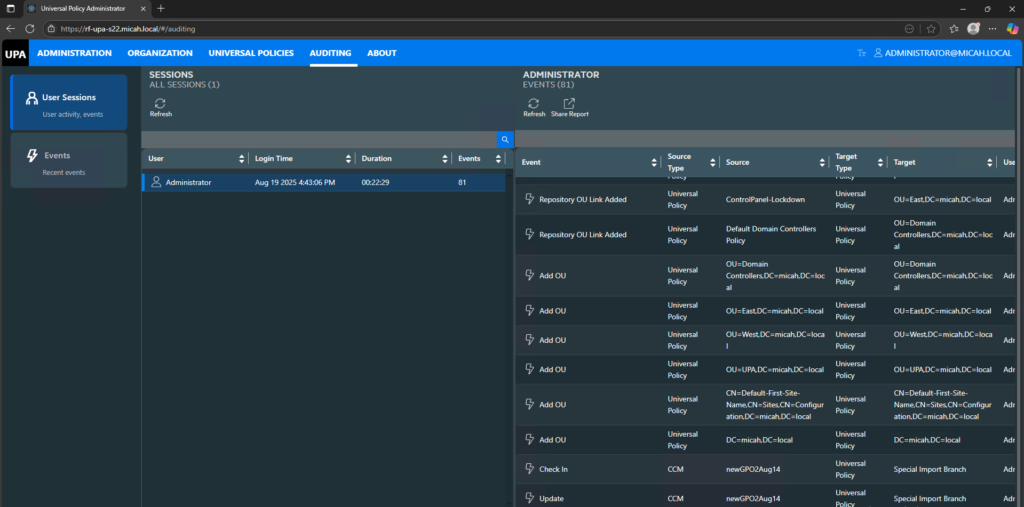The height and width of the screenshot is (507, 1024).
Task: Select the Administrator session row
Action: point(323,183)
